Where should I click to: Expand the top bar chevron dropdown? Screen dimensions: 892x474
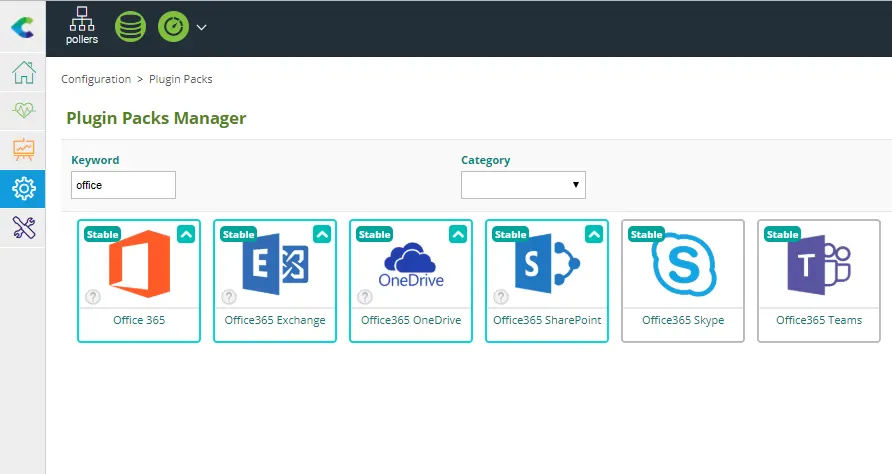[201, 27]
